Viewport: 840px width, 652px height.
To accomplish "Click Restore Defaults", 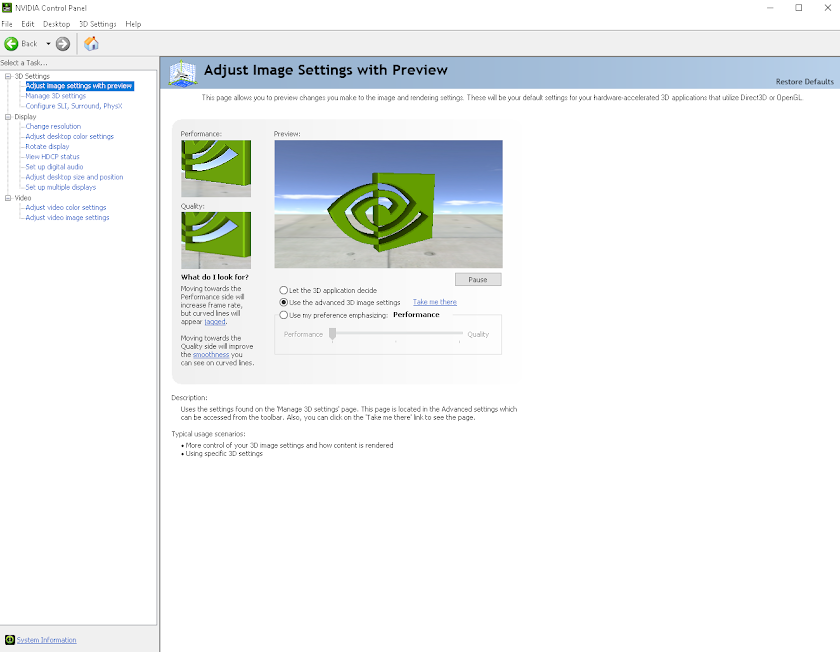I will (x=805, y=81).
